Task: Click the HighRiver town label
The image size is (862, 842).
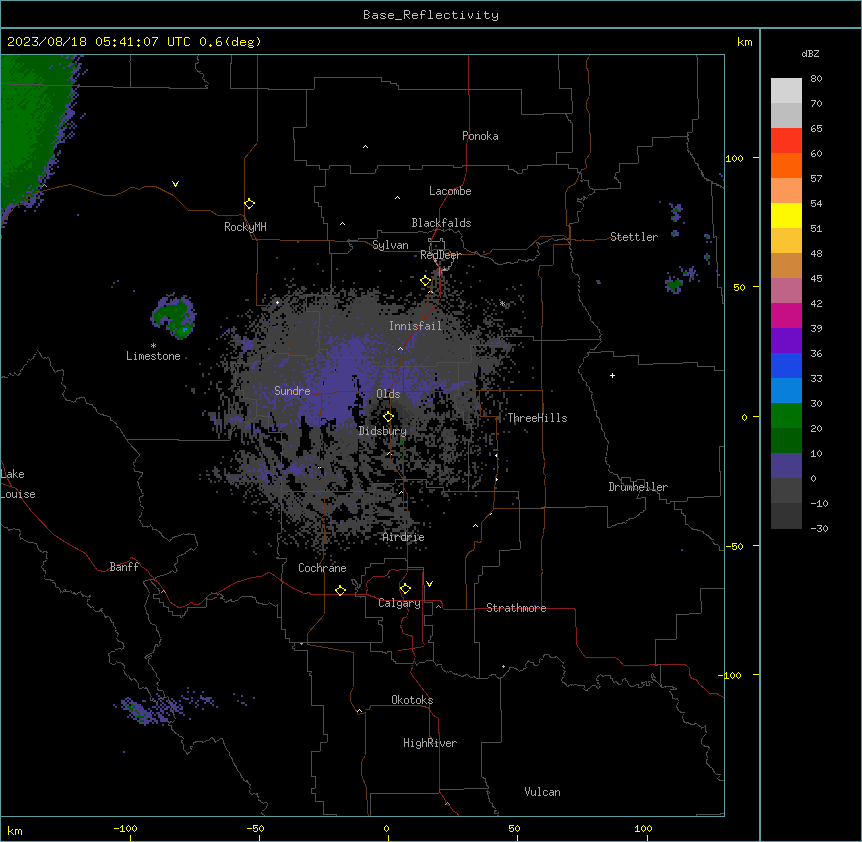Action: coord(430,743)
